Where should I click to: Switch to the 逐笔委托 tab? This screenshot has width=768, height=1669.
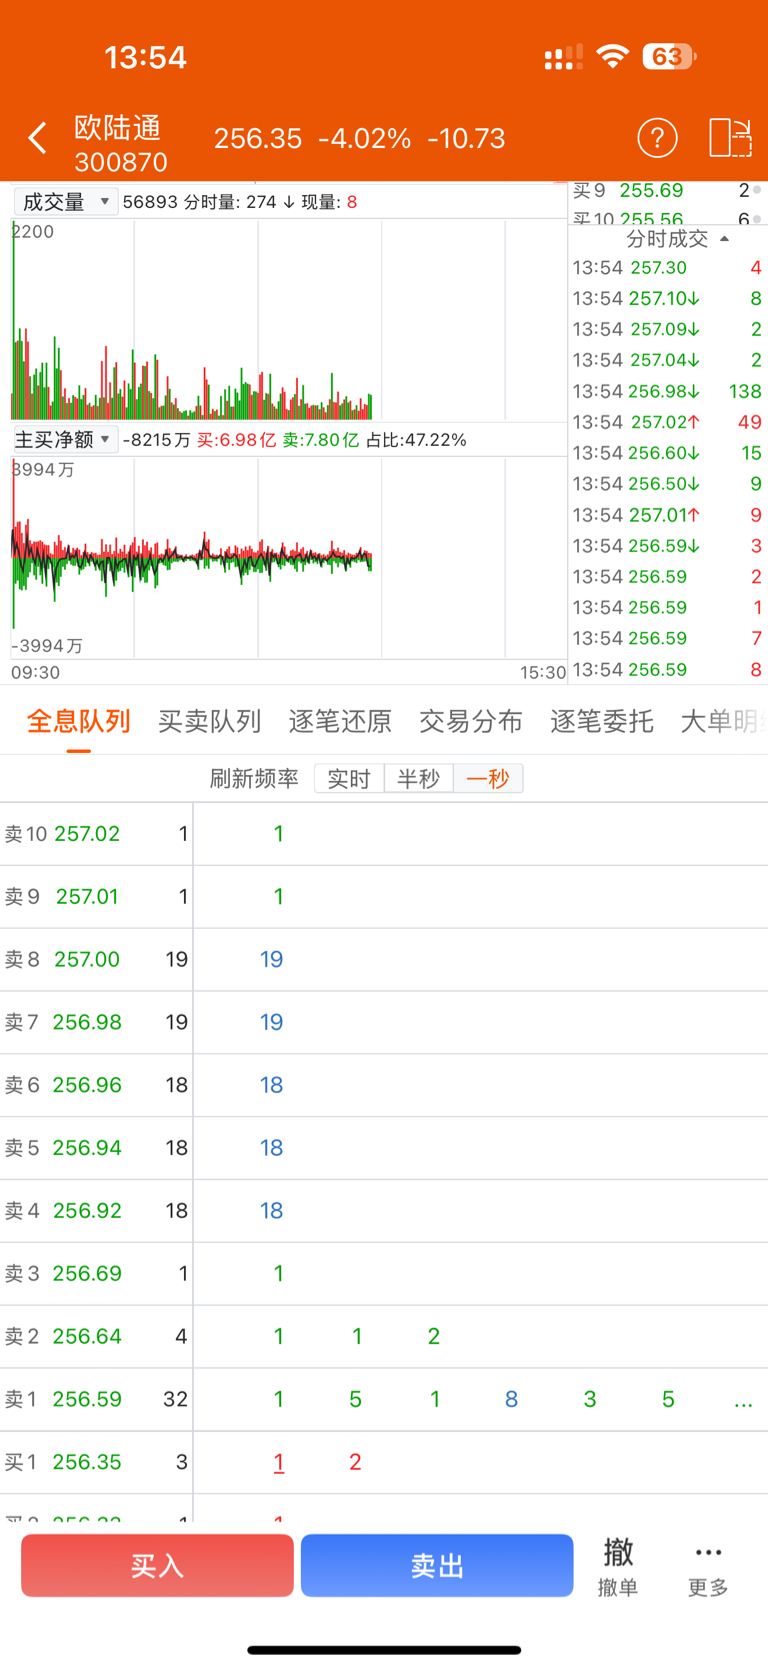pos(602,722)
